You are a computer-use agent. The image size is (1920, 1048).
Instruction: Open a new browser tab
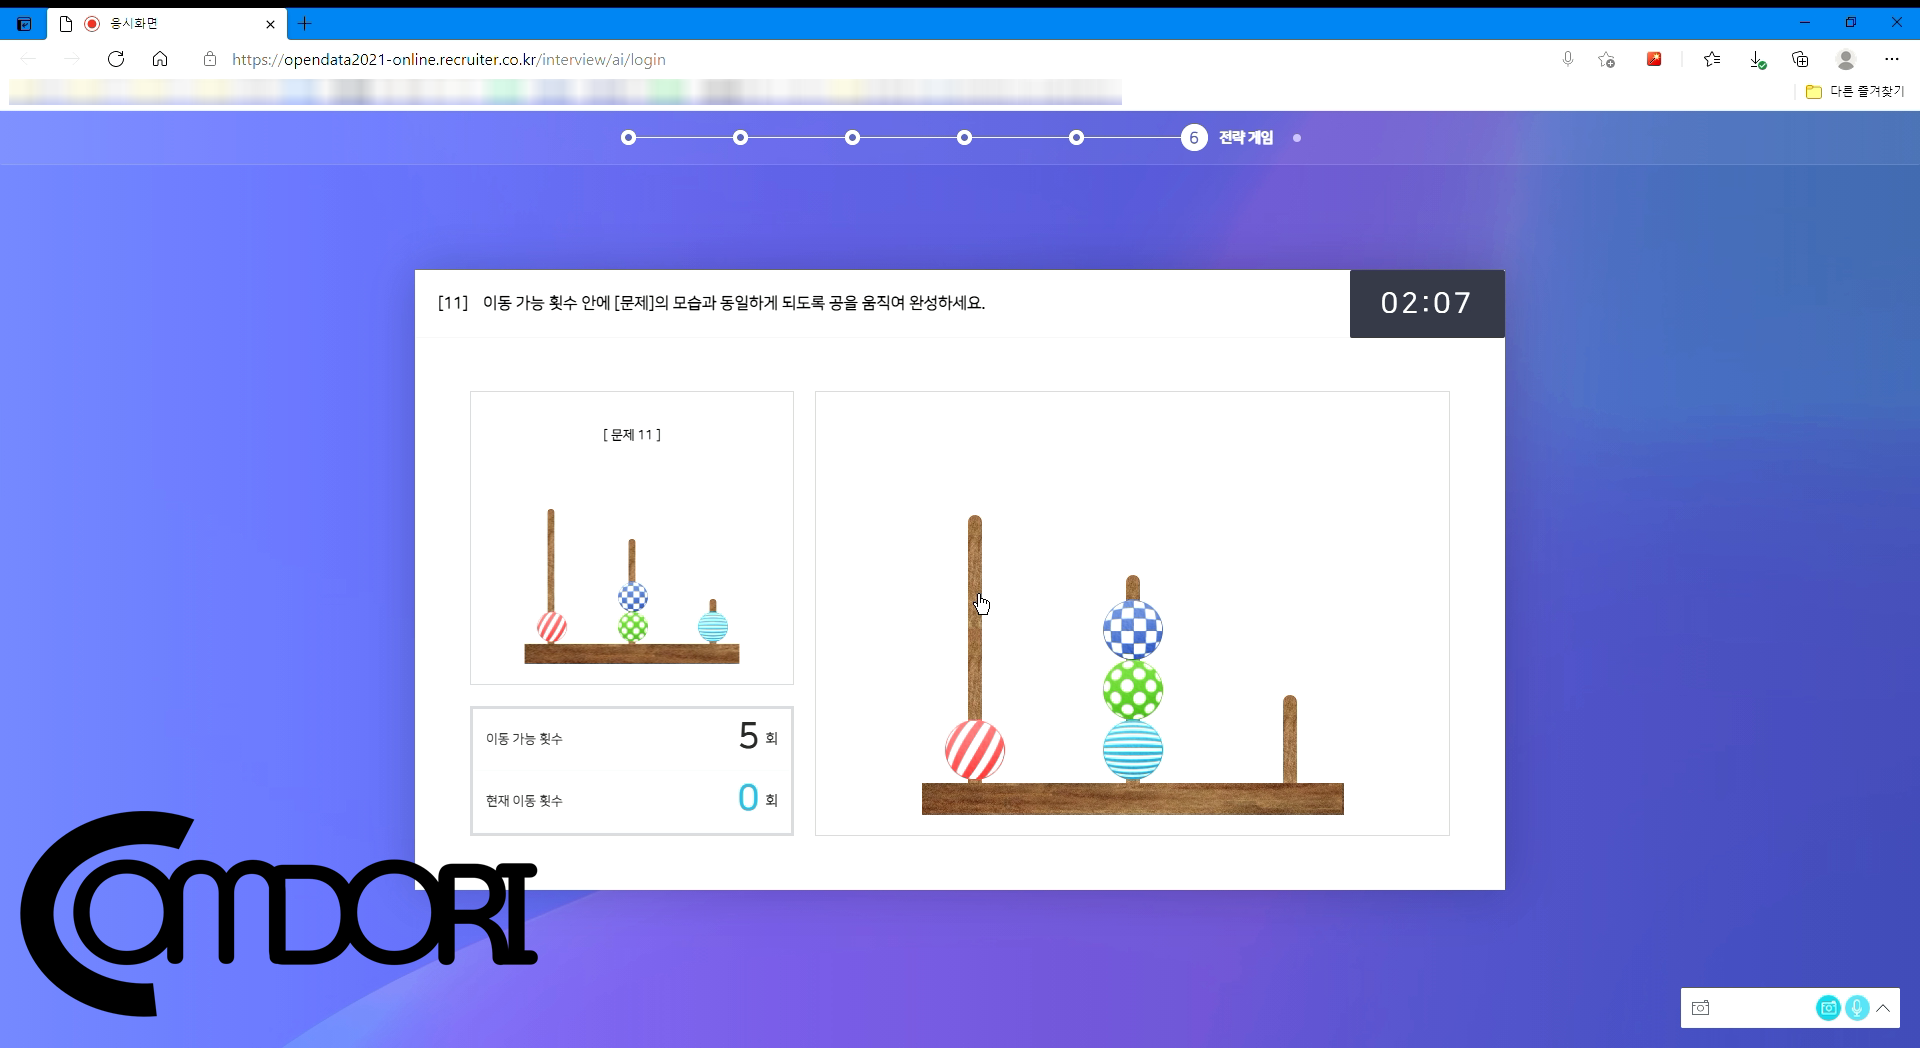pyautogui.click(x=305, y=23)
